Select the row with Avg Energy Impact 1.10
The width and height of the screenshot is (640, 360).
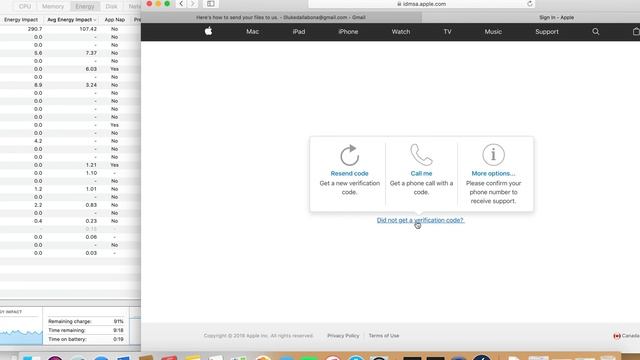coord(70,173)
